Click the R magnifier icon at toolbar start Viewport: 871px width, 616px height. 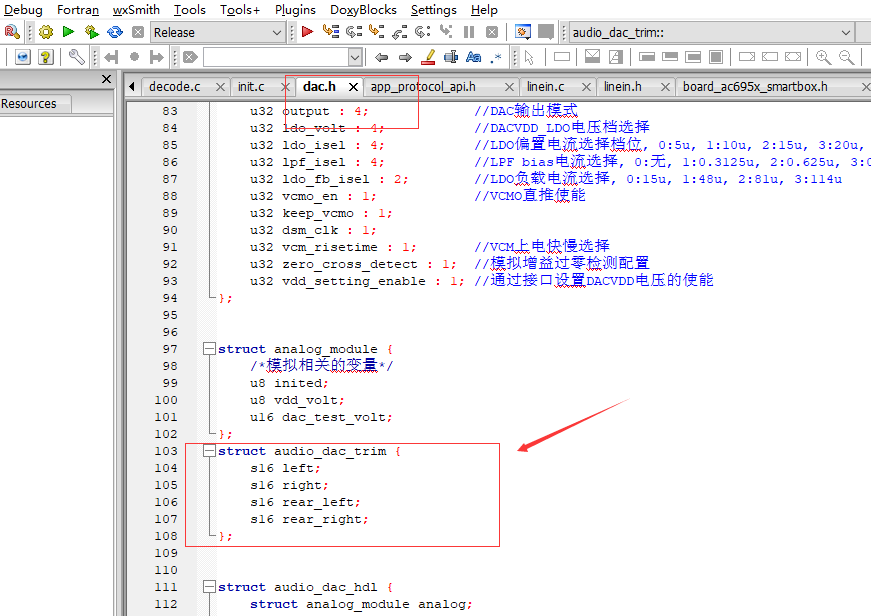pos(12,32)
